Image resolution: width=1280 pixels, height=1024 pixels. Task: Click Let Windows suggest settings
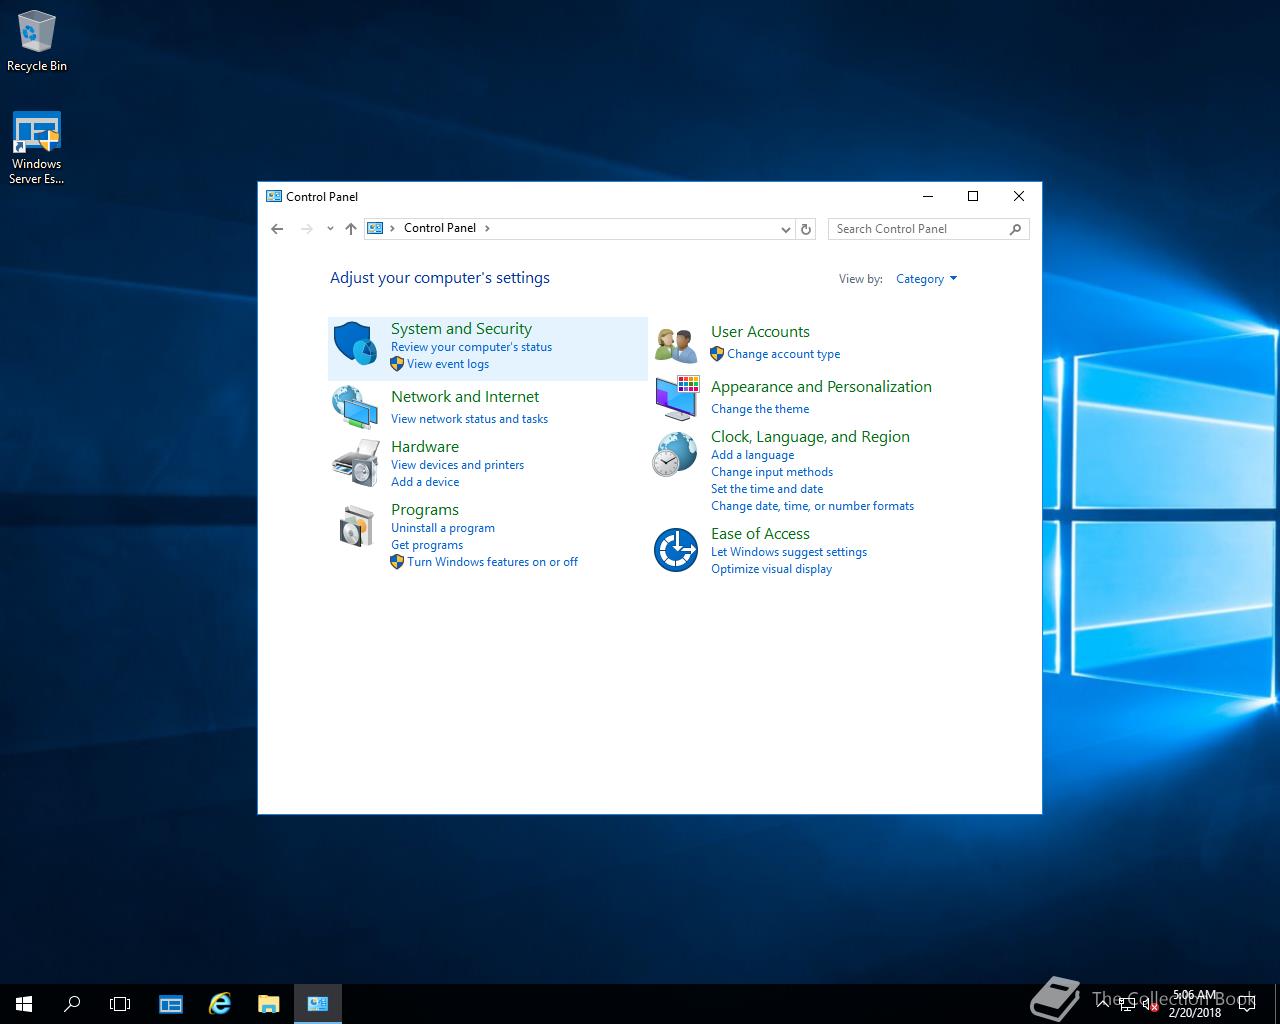pyautogui.click(x=789, y=552)
